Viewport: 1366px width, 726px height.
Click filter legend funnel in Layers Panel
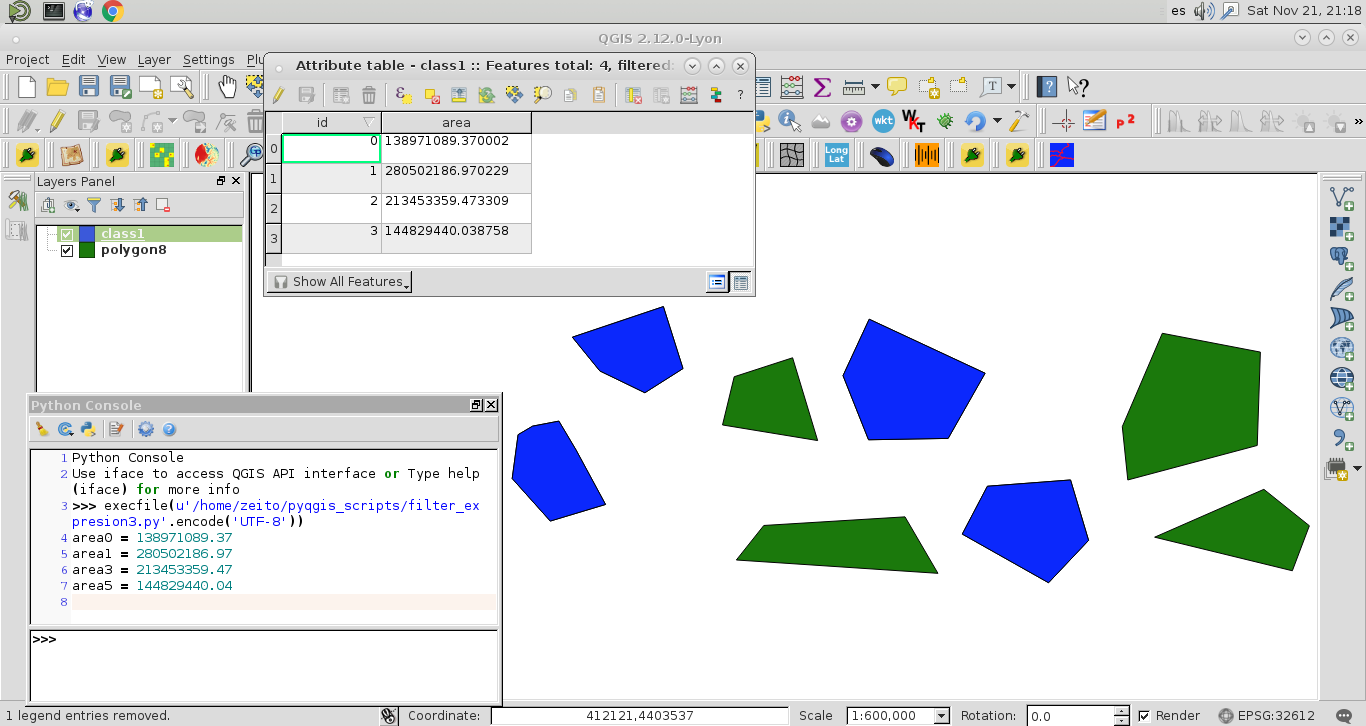click(x=94, y=205)
